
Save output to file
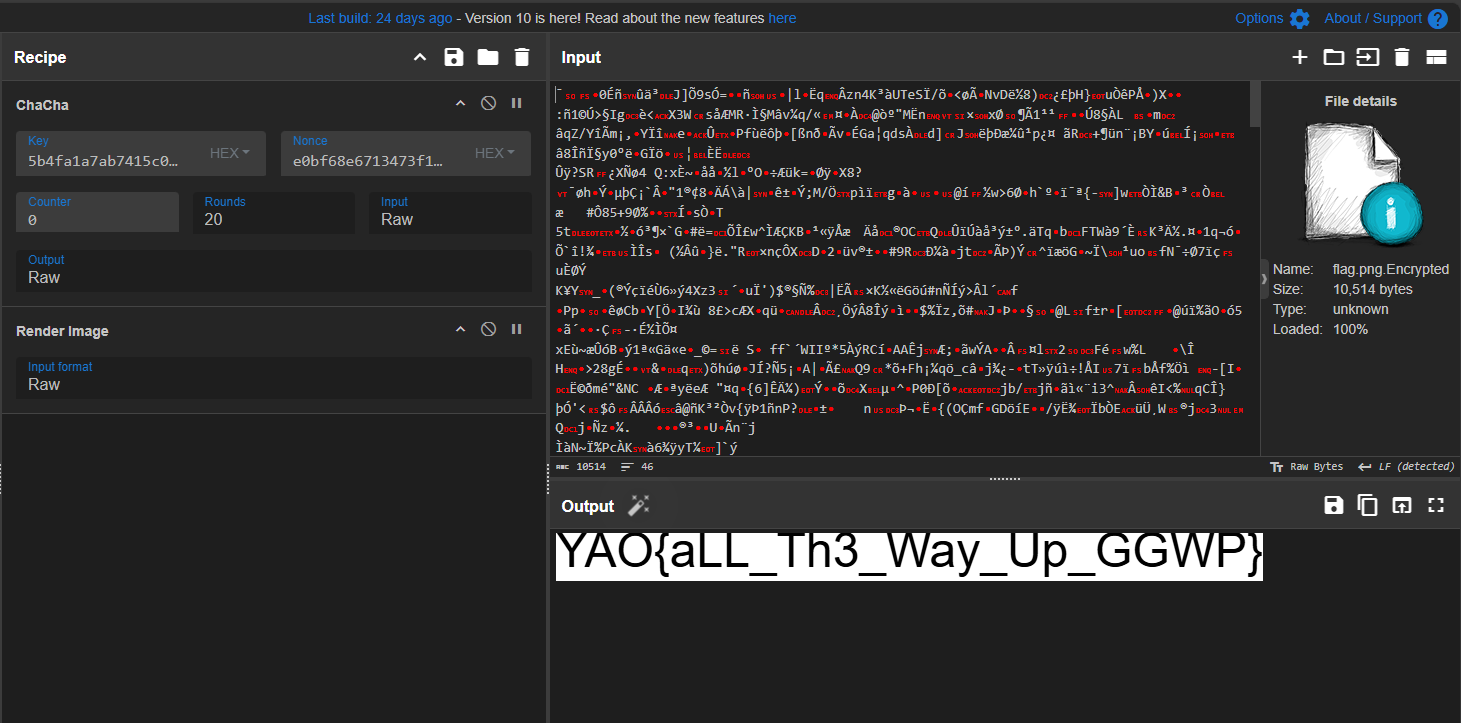[1333, 506]
